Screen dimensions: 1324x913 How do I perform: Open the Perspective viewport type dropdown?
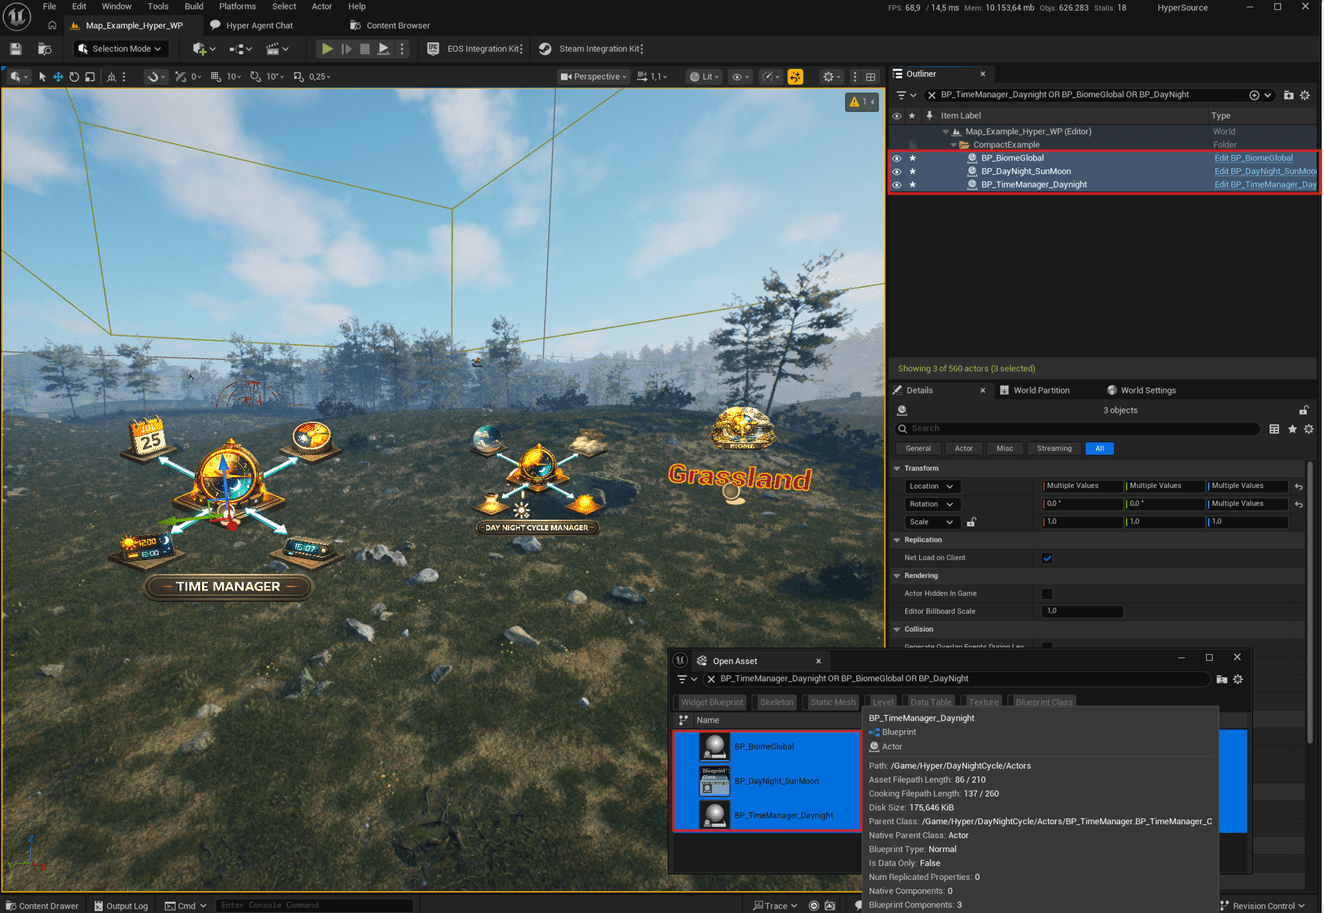tap(594, 76)
